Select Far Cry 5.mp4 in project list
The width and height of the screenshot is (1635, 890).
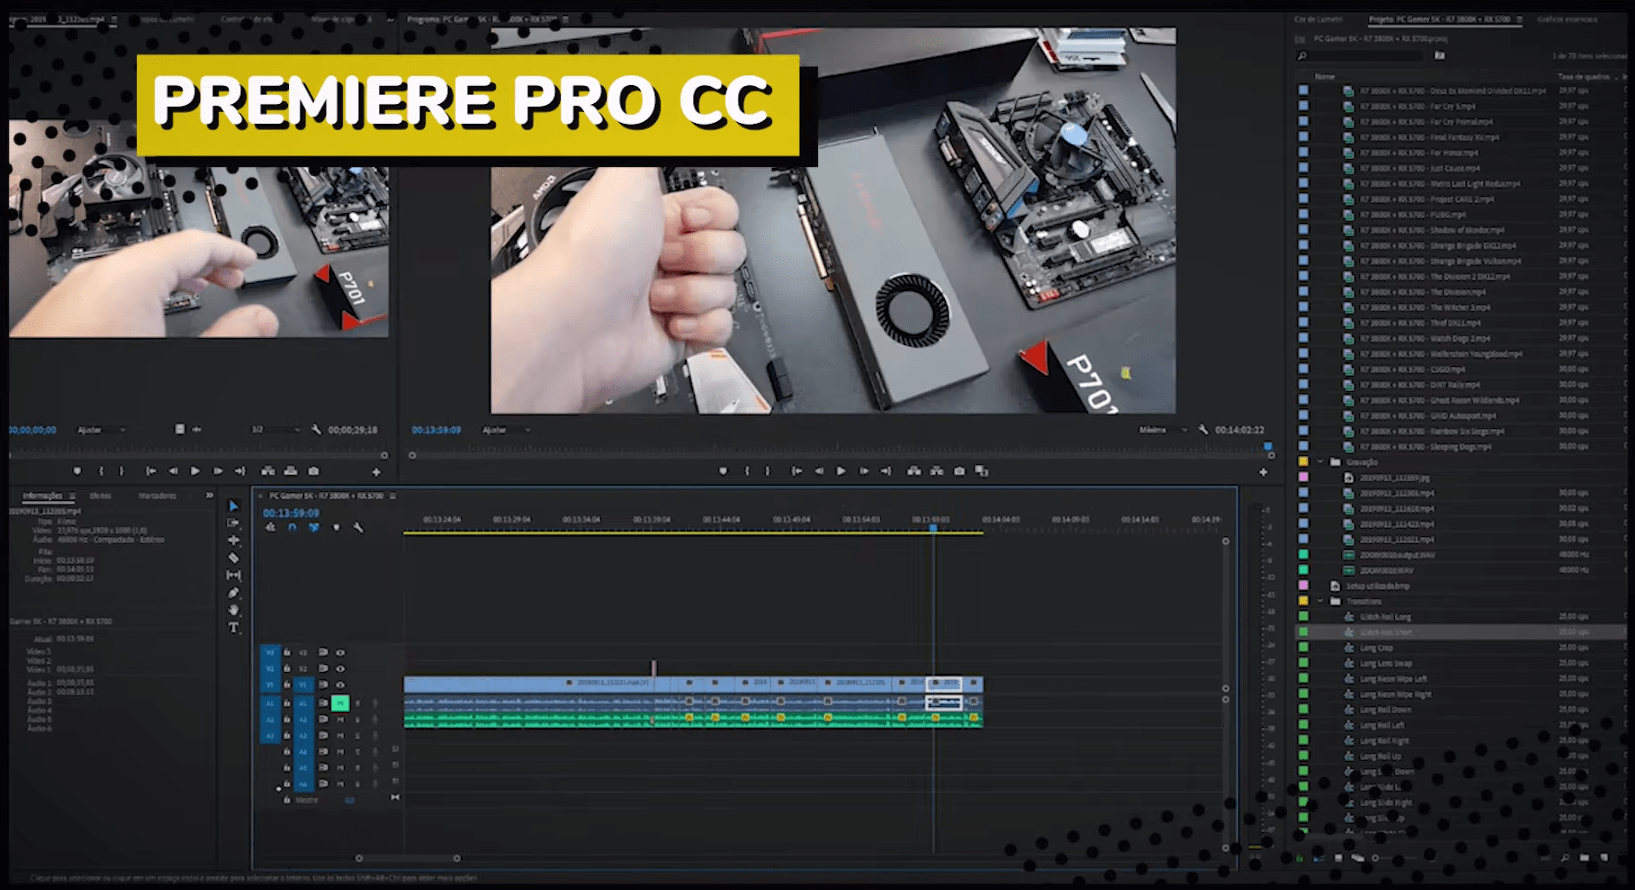1417,106
